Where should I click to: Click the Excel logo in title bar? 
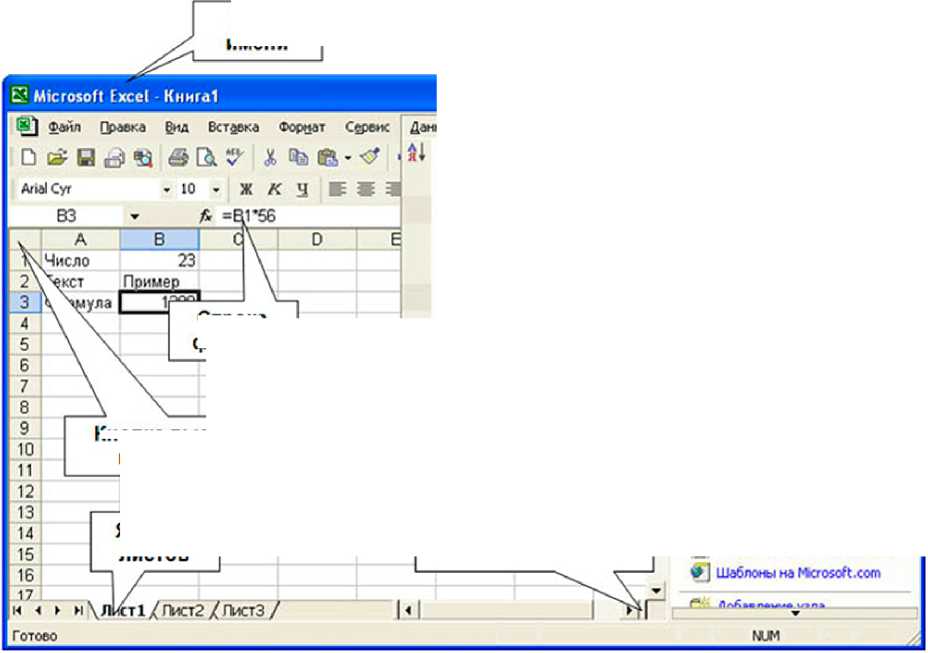coord(20,95)
